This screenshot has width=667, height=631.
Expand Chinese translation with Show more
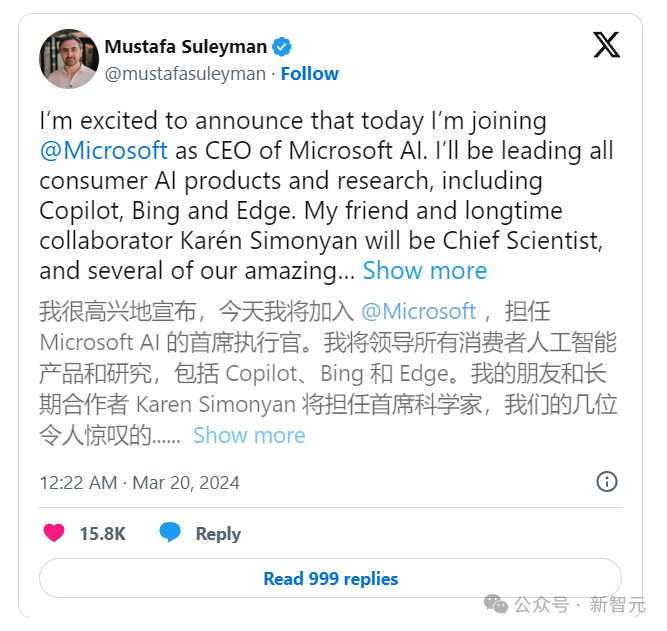[249, 435]
